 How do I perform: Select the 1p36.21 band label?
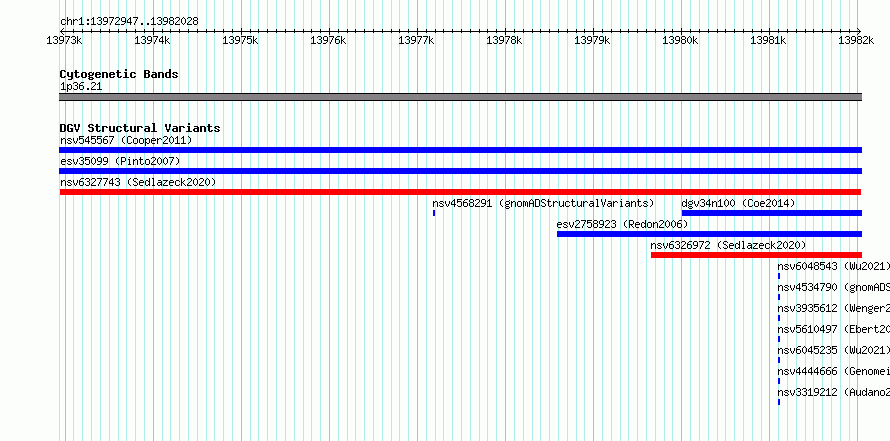81,87
